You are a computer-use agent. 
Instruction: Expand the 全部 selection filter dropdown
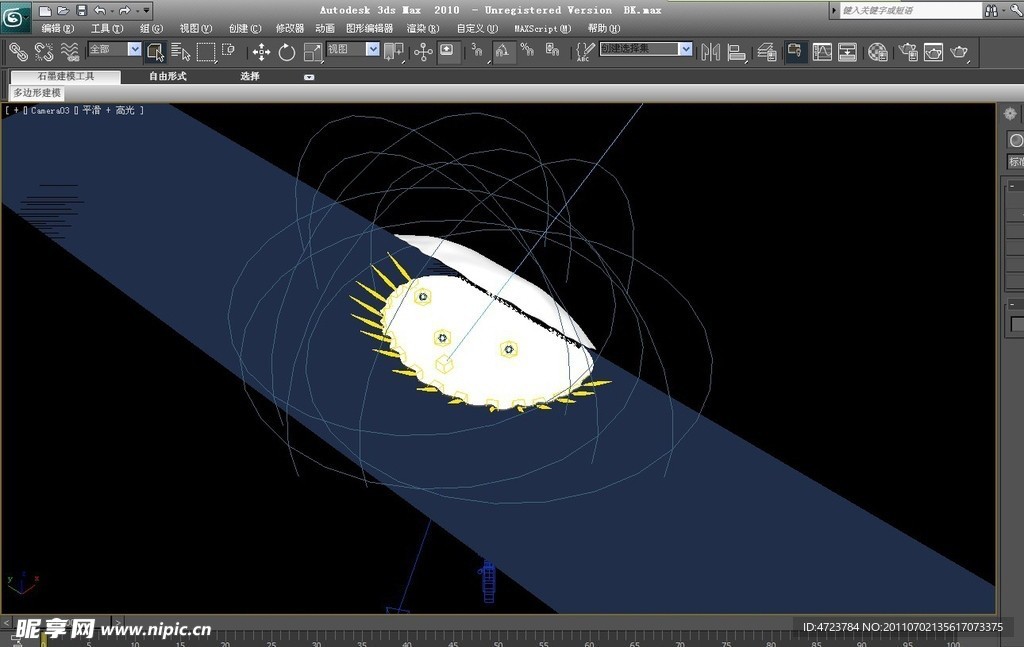[x=134, y=49]
